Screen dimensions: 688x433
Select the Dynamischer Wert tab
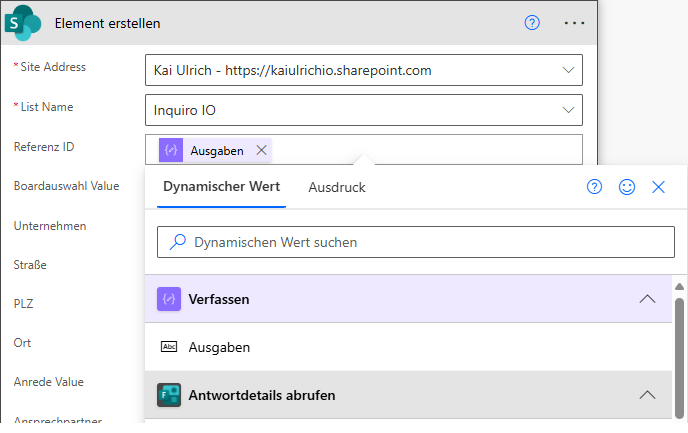tap(221, 187)
